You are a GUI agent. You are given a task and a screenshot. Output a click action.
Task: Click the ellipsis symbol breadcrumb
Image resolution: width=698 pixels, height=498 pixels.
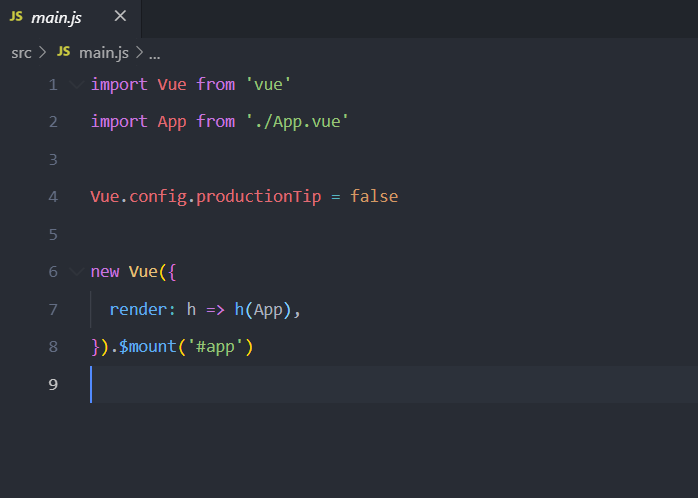click(x=154, y=52)
